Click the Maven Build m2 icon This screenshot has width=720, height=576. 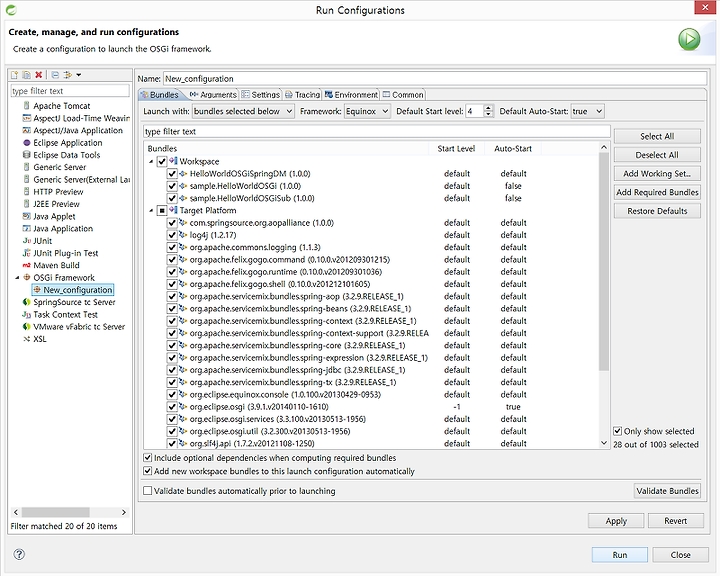click(x=27, y=265)
